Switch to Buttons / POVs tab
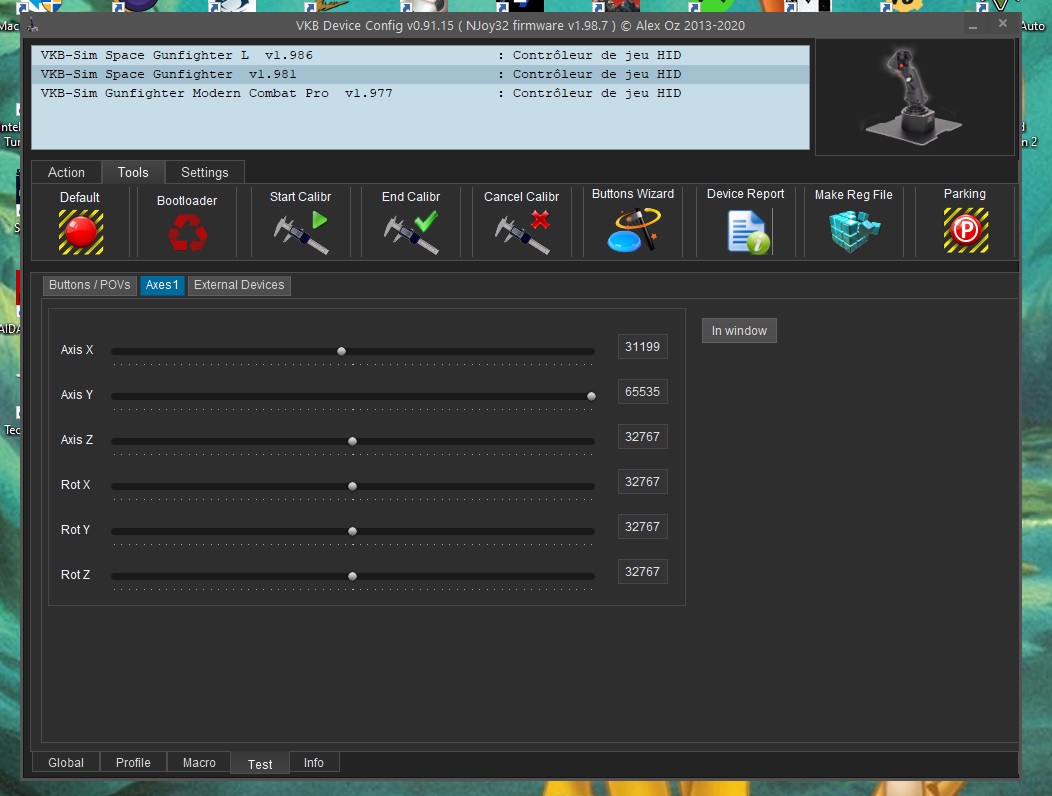The height and width of the screenshot is (796, 1052). click(x=89, y=285)
